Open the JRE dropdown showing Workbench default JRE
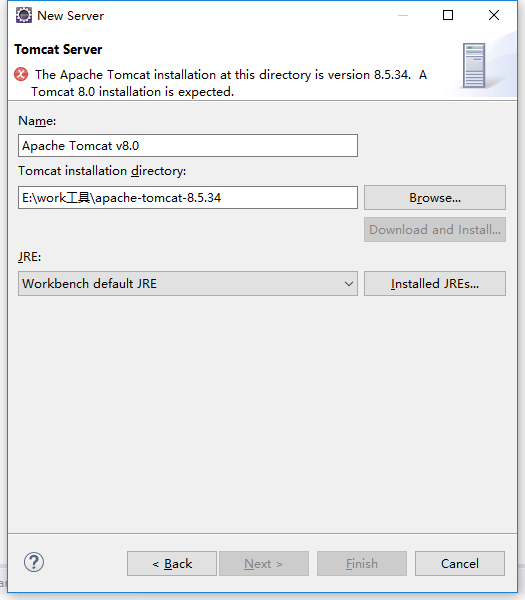The image size is (525, 600). pyautogui.click(x=188, y=284)
